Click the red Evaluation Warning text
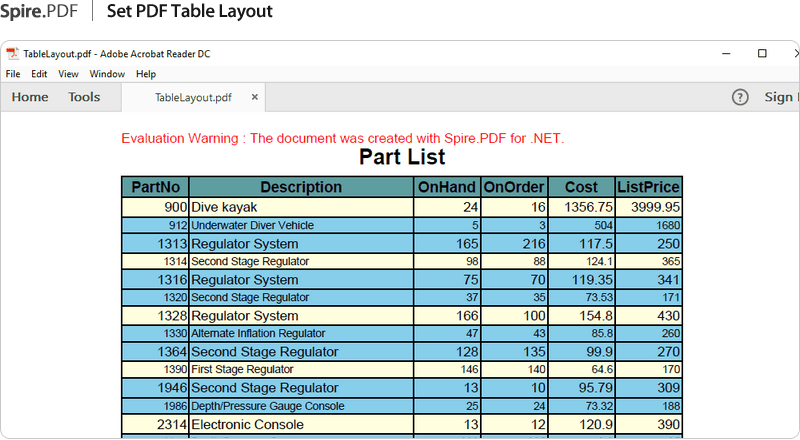 click(x=343, y=138)
